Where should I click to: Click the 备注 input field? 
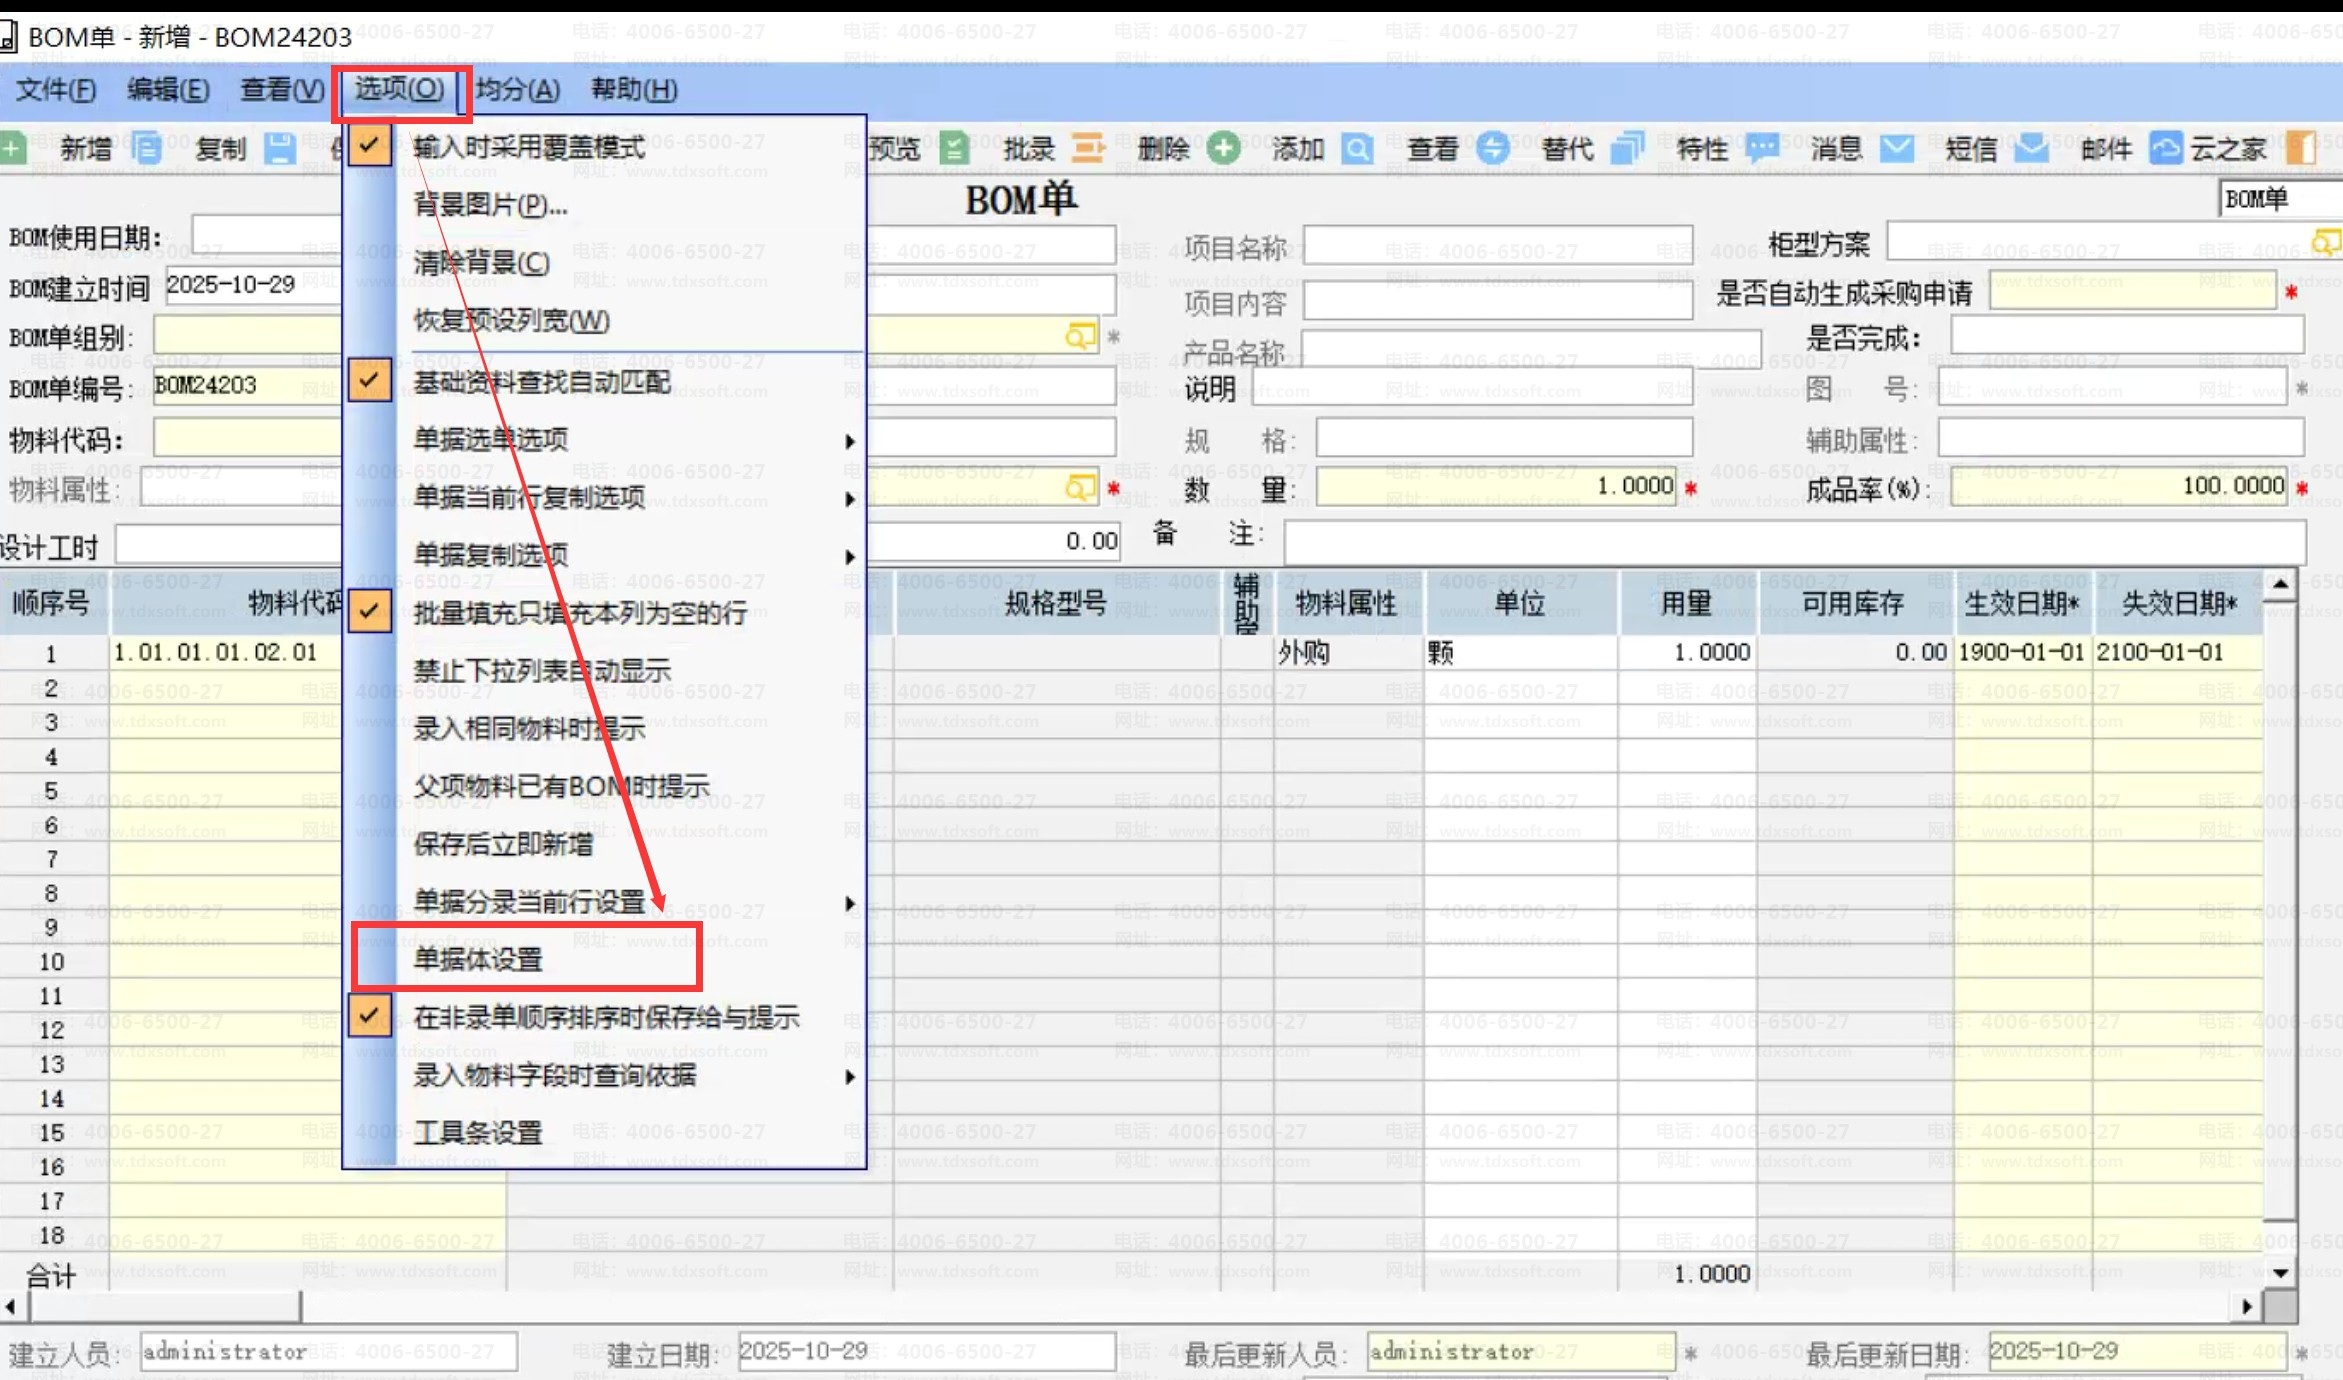(x=1795, y=541)
